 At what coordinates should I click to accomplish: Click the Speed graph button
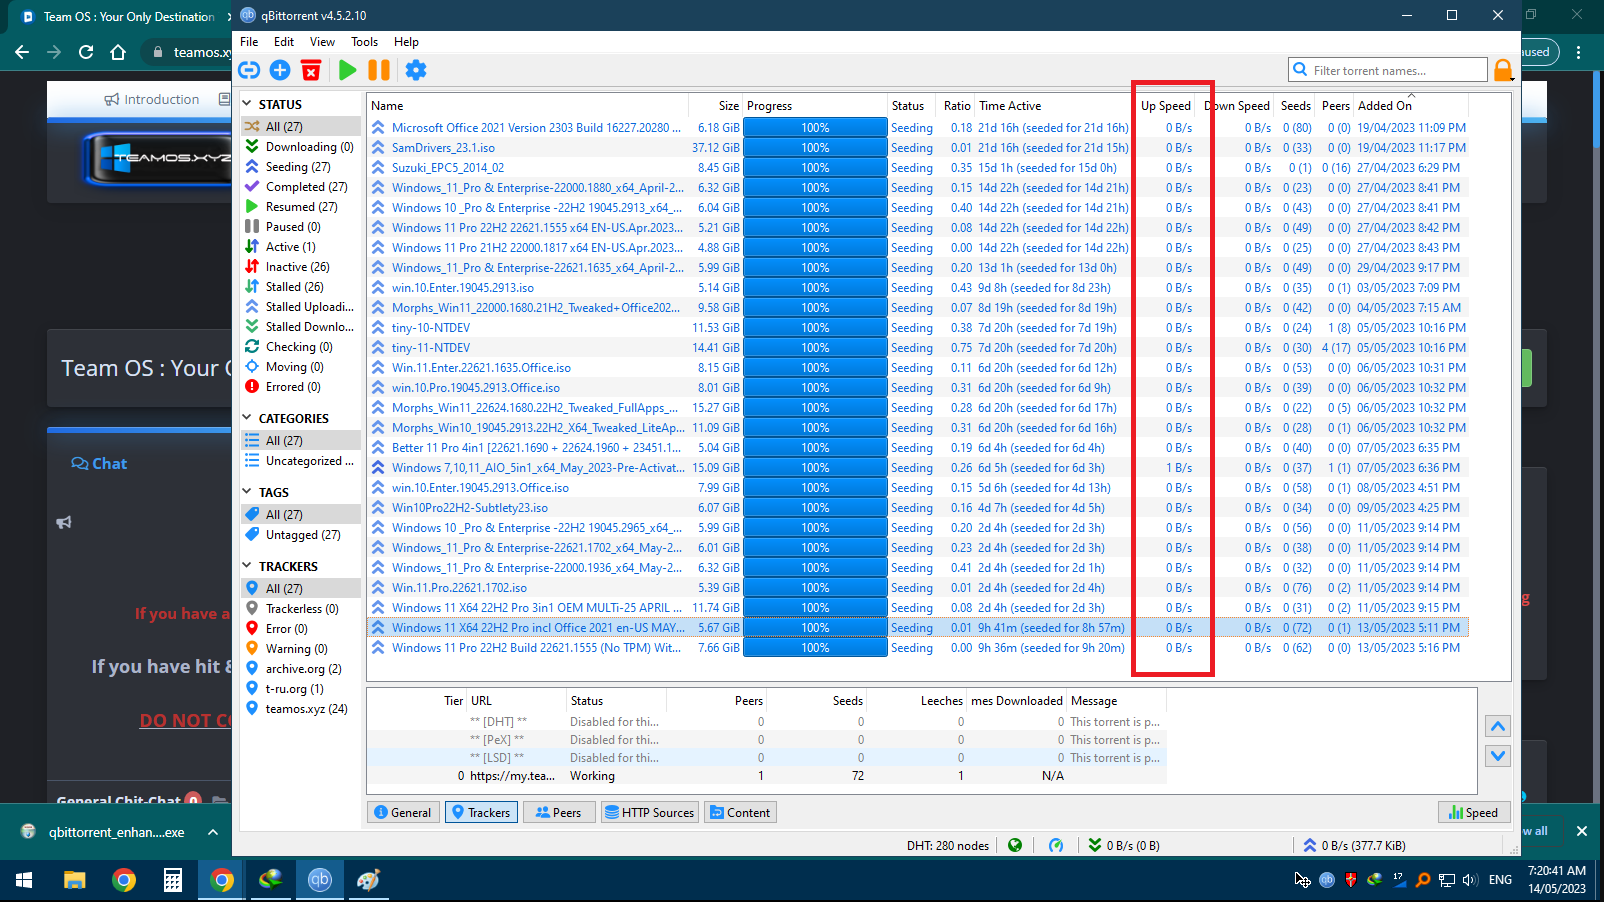pyautogui.click(x=1473, y=813)
